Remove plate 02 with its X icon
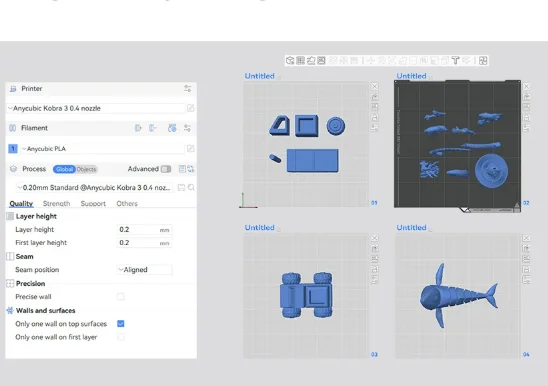Image resolution: width=548 pixels, height=386 pixels. tap(526, 86)
